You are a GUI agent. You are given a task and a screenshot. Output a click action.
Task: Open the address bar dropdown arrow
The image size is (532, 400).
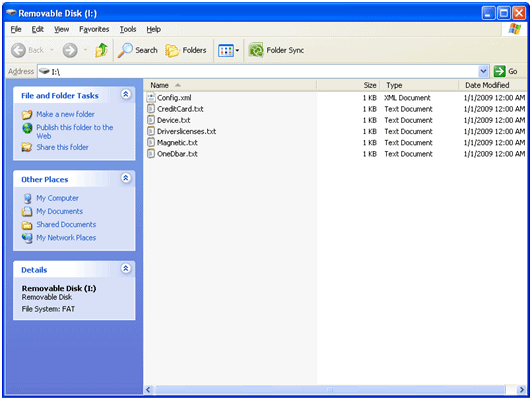483,71
